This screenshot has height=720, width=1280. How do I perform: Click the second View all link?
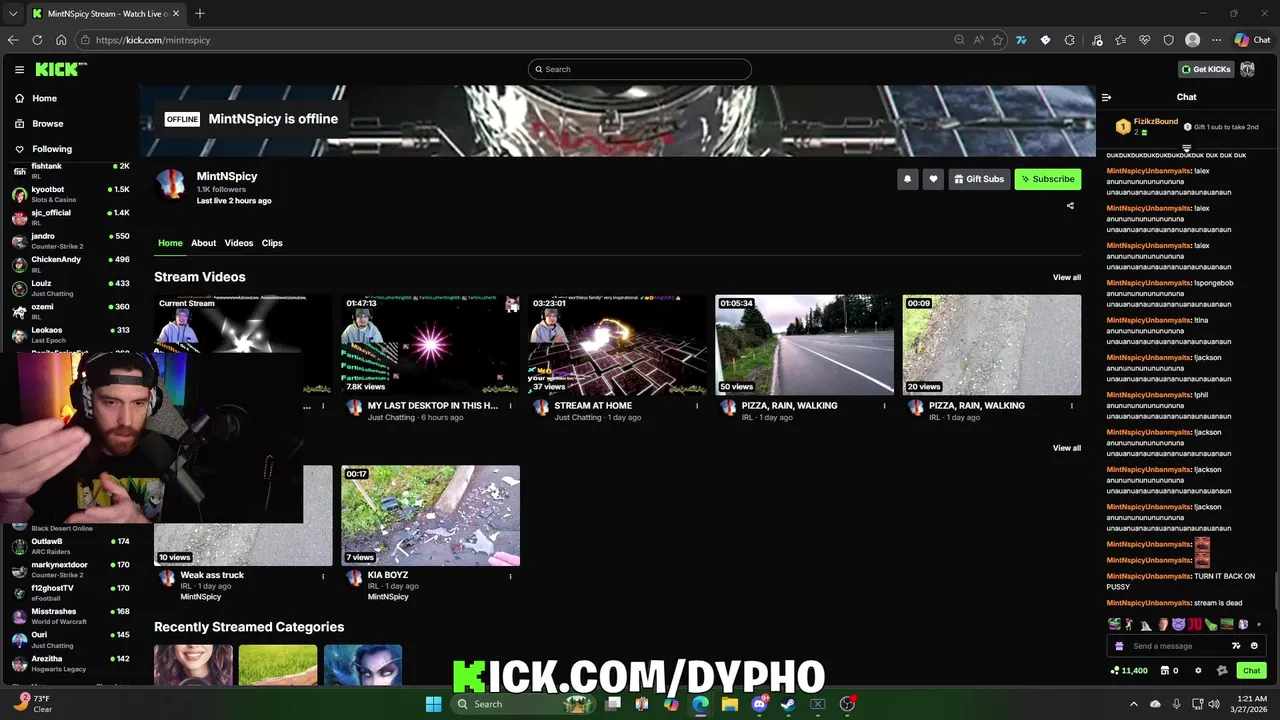click(1066, 448)
